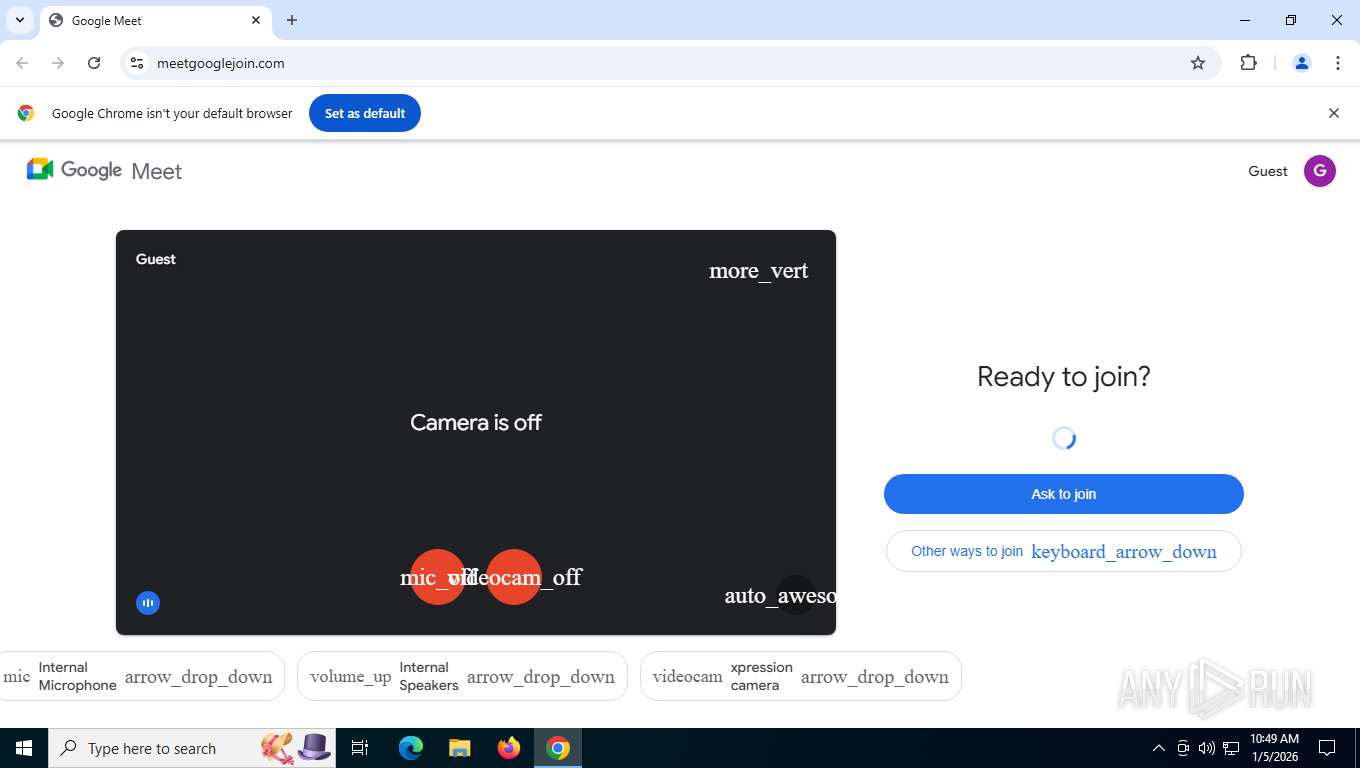Go back to previous page
The image size is (1360, 768).
click(x=22, y=63)
